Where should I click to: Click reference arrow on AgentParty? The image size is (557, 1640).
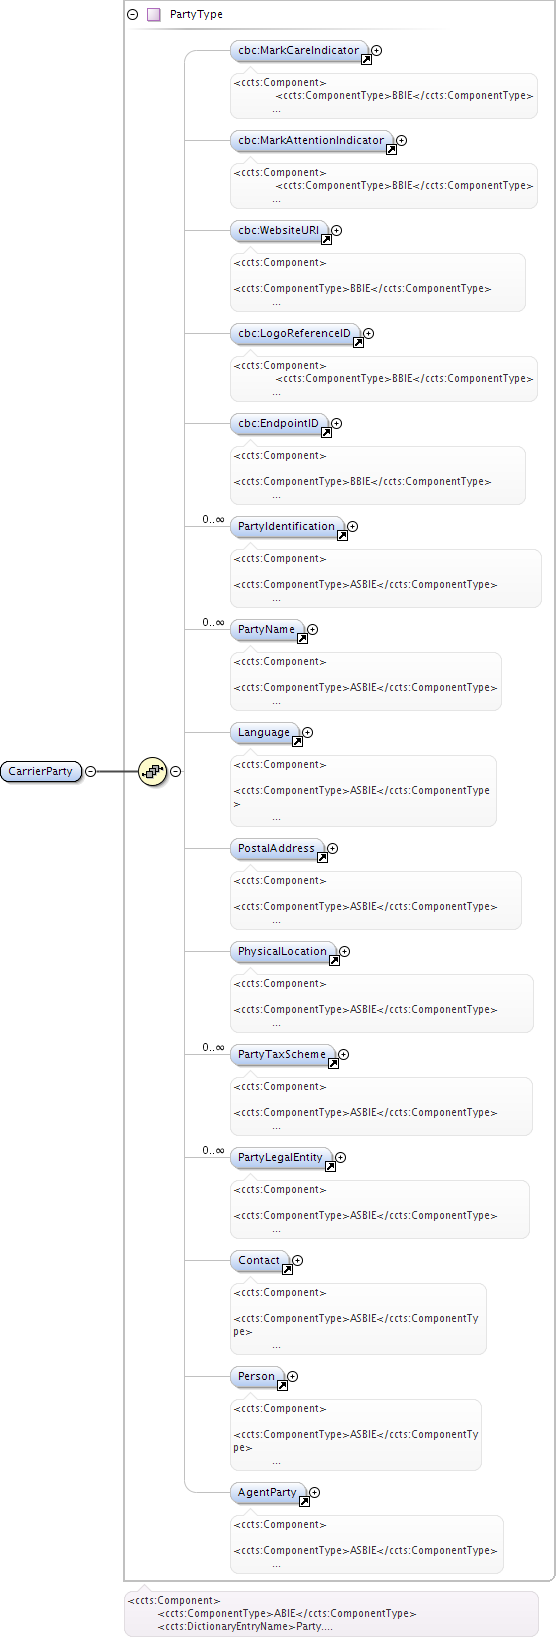tap(304, 1502)
